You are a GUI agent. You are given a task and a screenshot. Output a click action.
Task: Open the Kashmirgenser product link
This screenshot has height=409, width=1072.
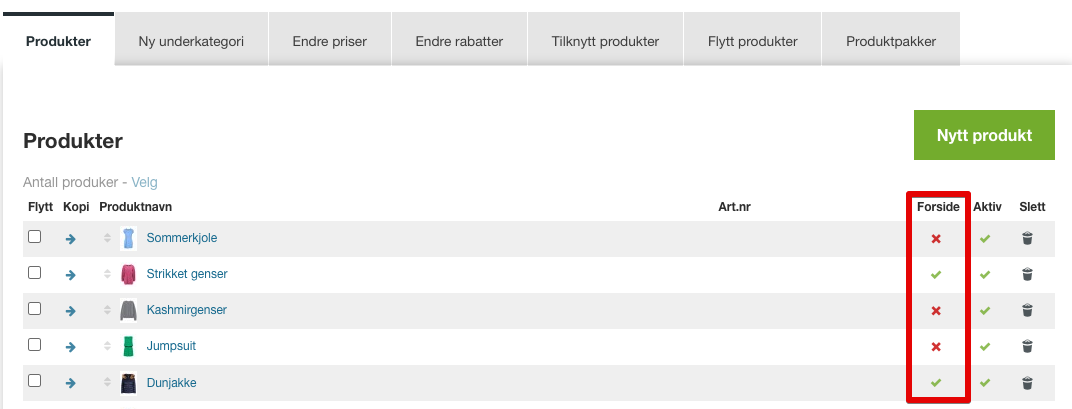187,310
